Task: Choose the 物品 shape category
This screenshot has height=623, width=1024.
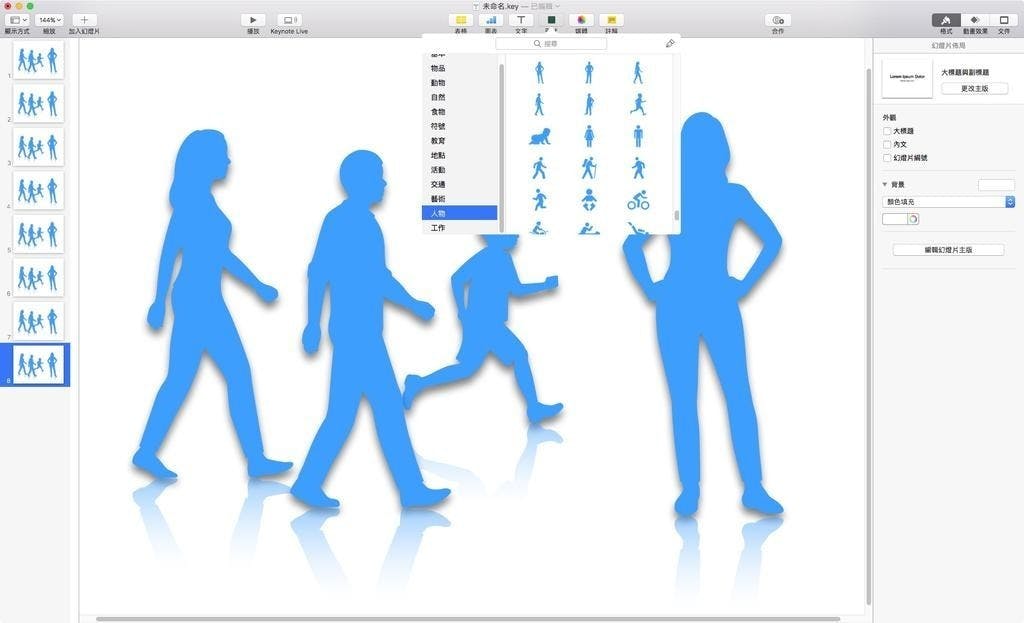Action: 460,68
